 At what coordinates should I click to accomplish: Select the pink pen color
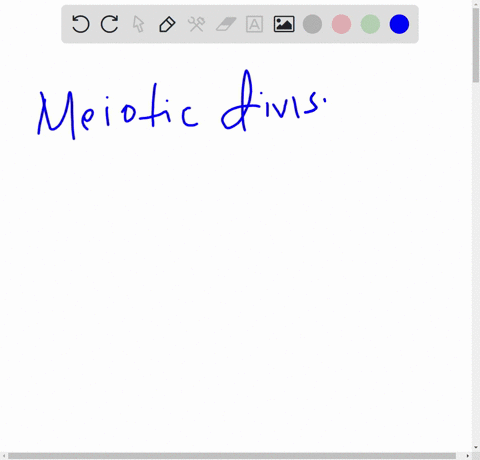pyautogui.click(x=341, y=24)
